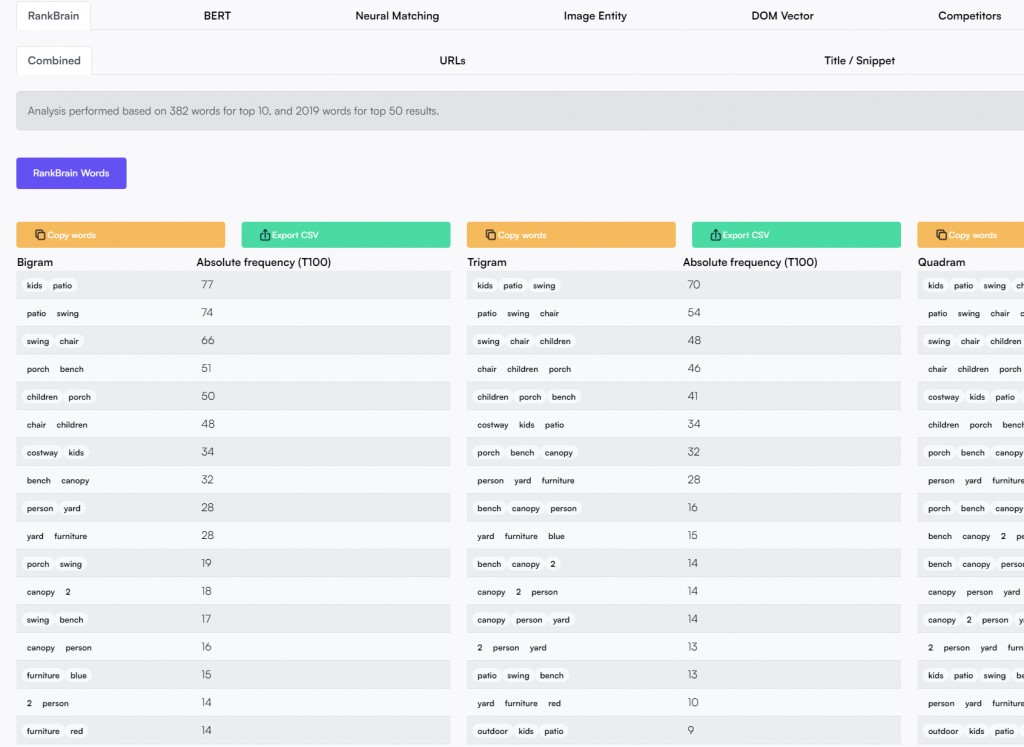Click the export icon in Bigram Export CSV

click(x=265, y=235)
